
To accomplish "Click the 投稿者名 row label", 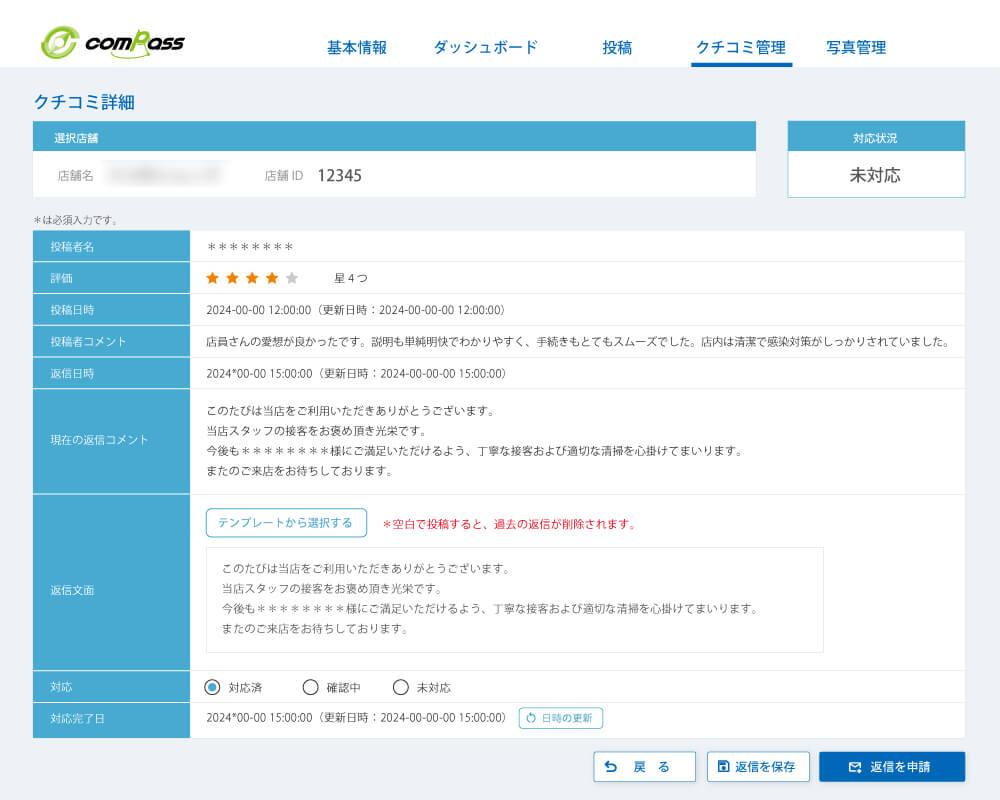I will pos(72,246).
